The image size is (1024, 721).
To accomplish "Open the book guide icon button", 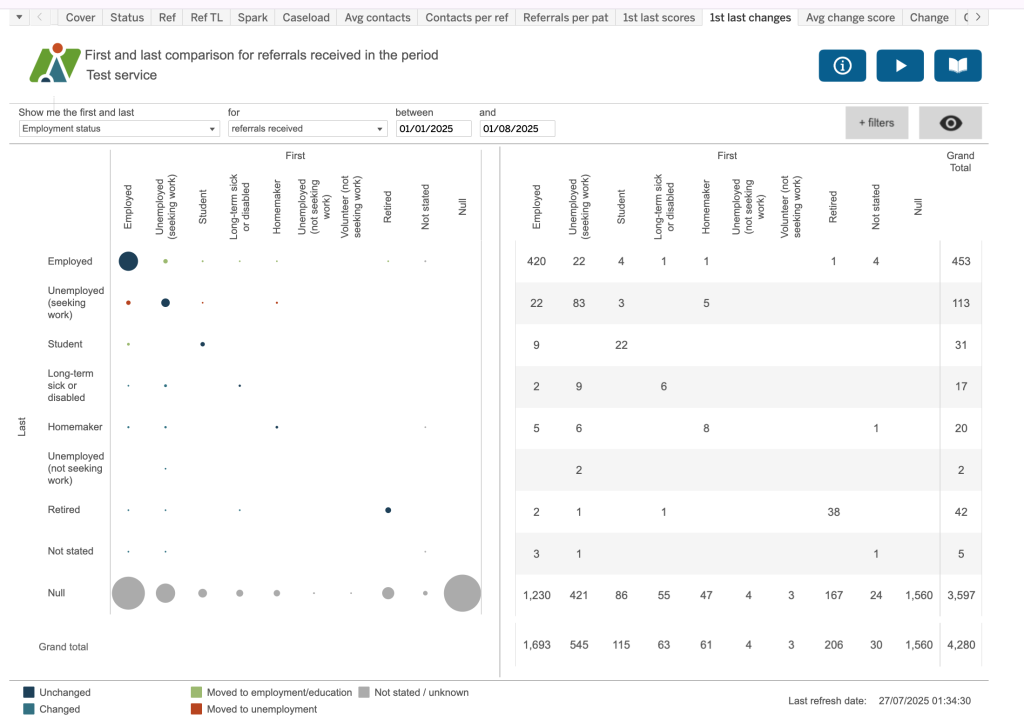I will point(957,66).
